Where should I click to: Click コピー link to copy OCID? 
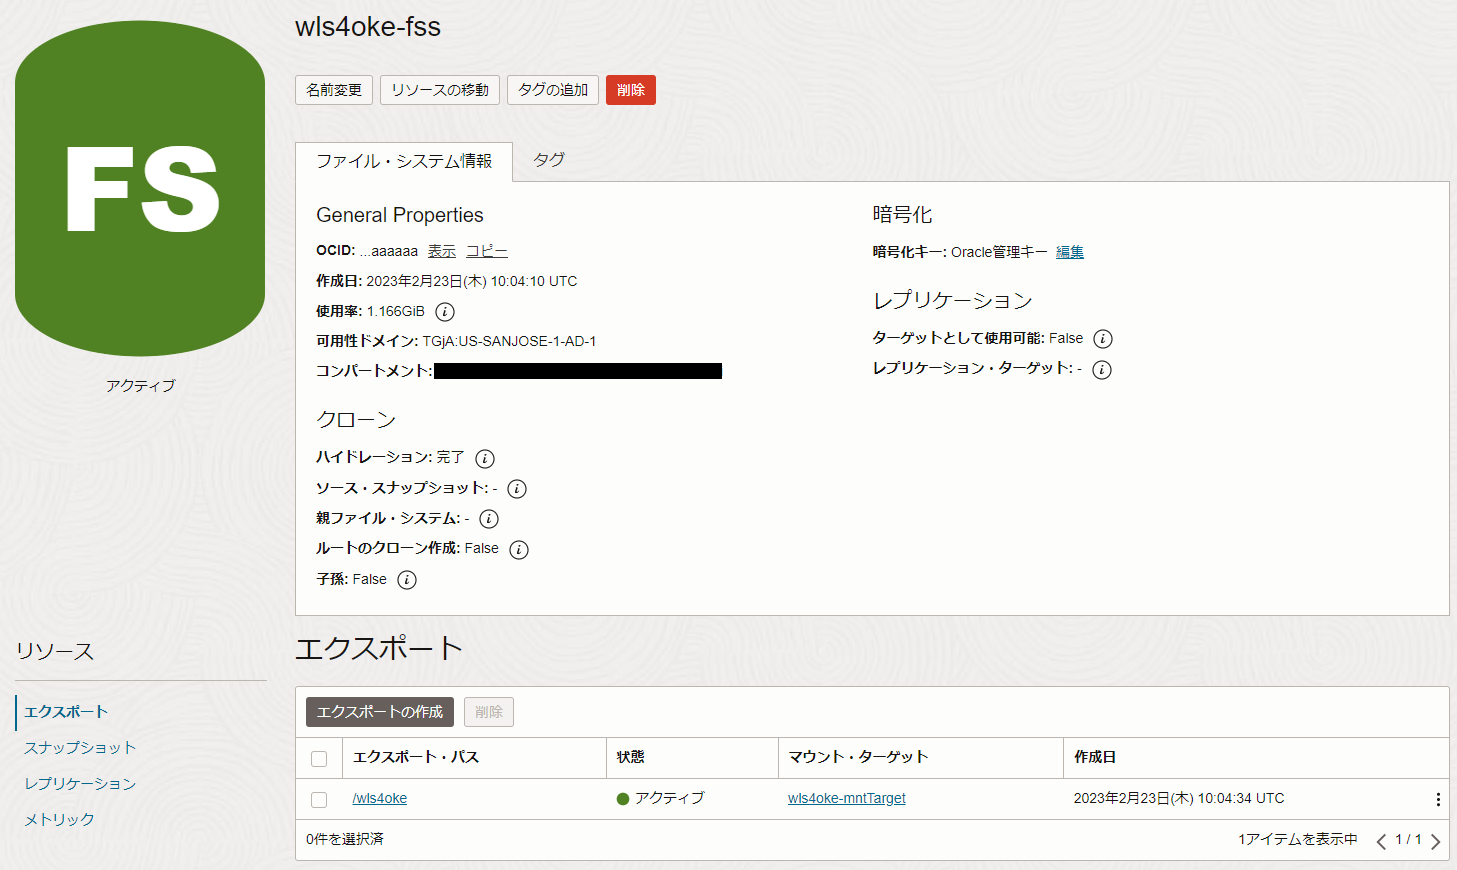click(487, 252)
